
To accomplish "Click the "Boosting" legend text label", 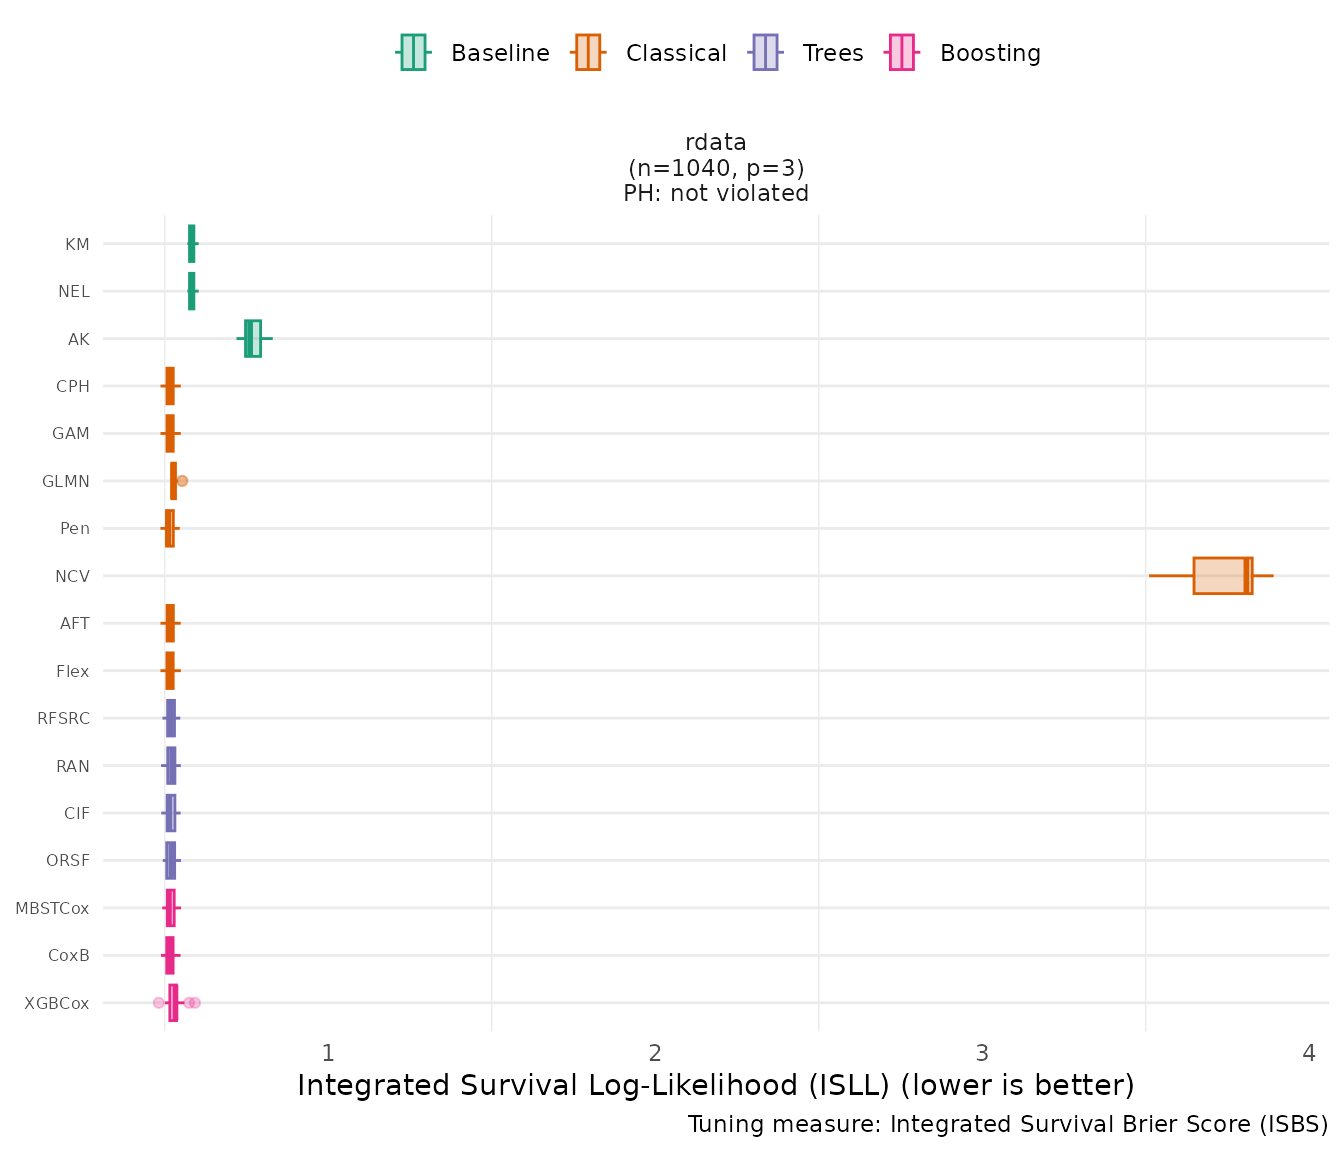I will (x=990, y=53).
